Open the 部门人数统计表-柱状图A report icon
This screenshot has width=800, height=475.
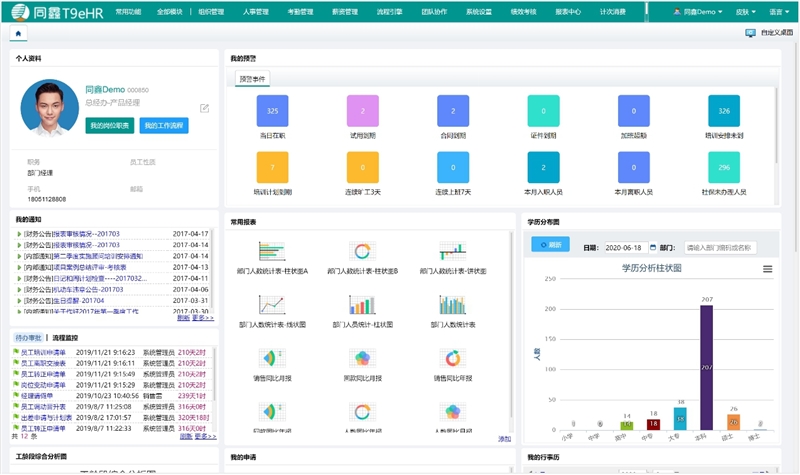[272, 250]
